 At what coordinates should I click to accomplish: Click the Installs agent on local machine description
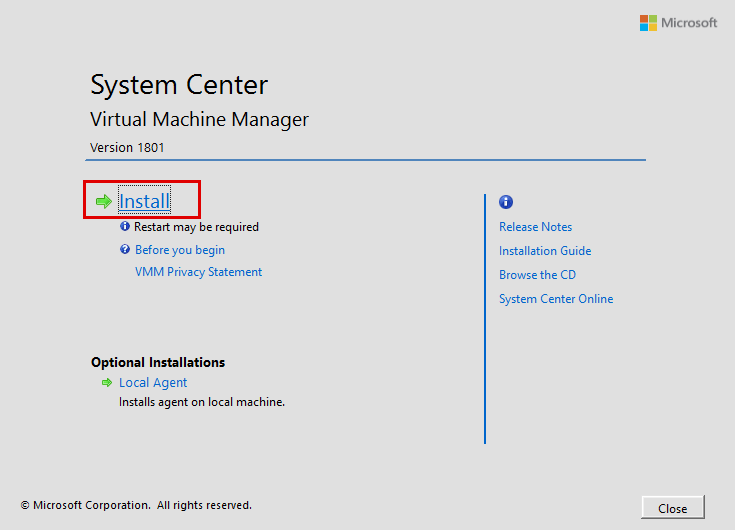click(202, 402)
